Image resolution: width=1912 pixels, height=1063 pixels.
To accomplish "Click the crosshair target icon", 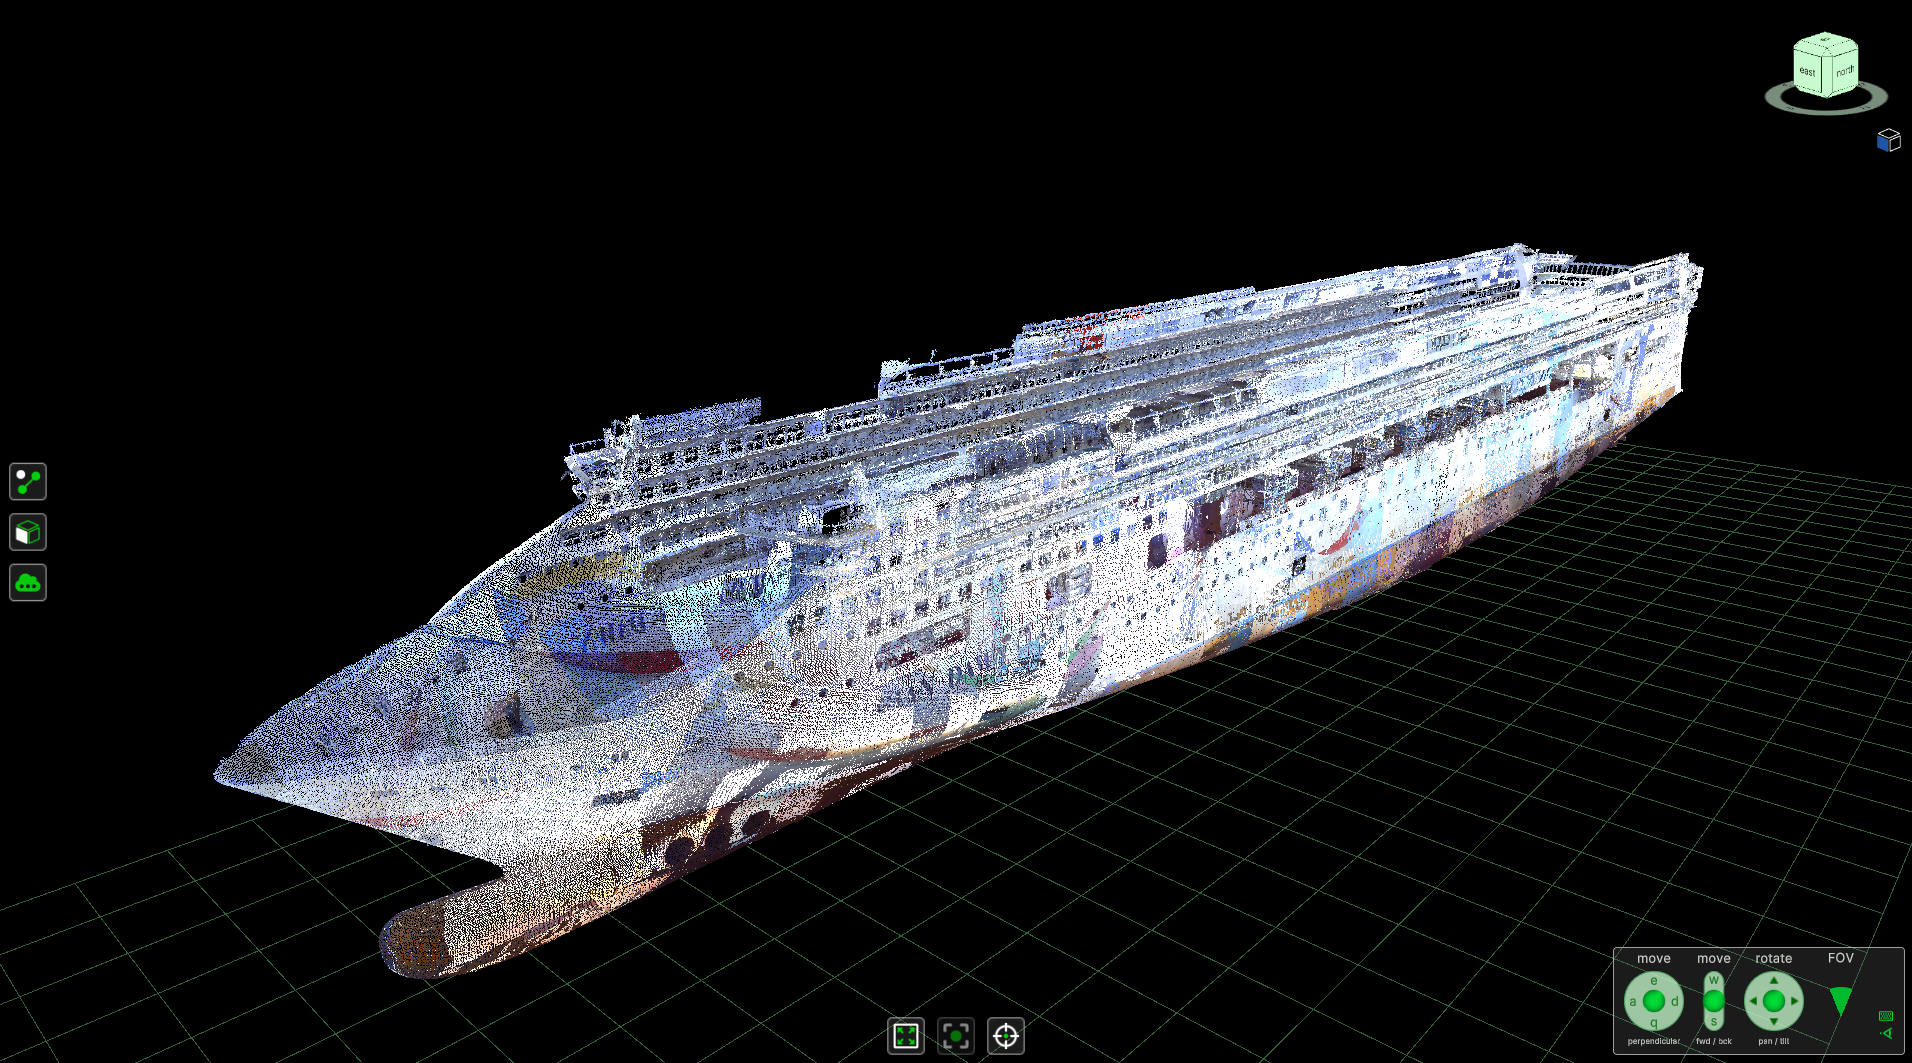I will point(1007,1038).
